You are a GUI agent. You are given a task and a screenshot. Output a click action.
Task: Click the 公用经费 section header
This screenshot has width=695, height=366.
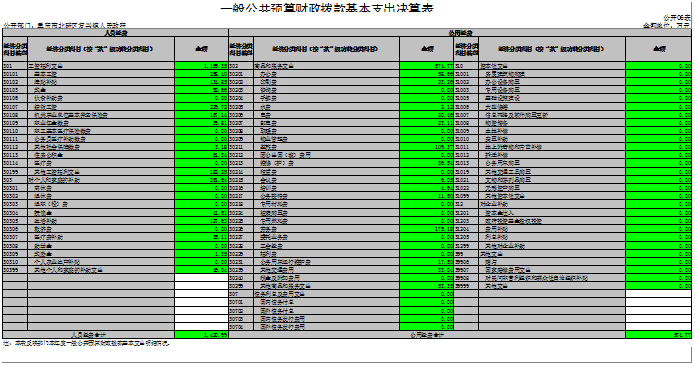tap(460, 33)
